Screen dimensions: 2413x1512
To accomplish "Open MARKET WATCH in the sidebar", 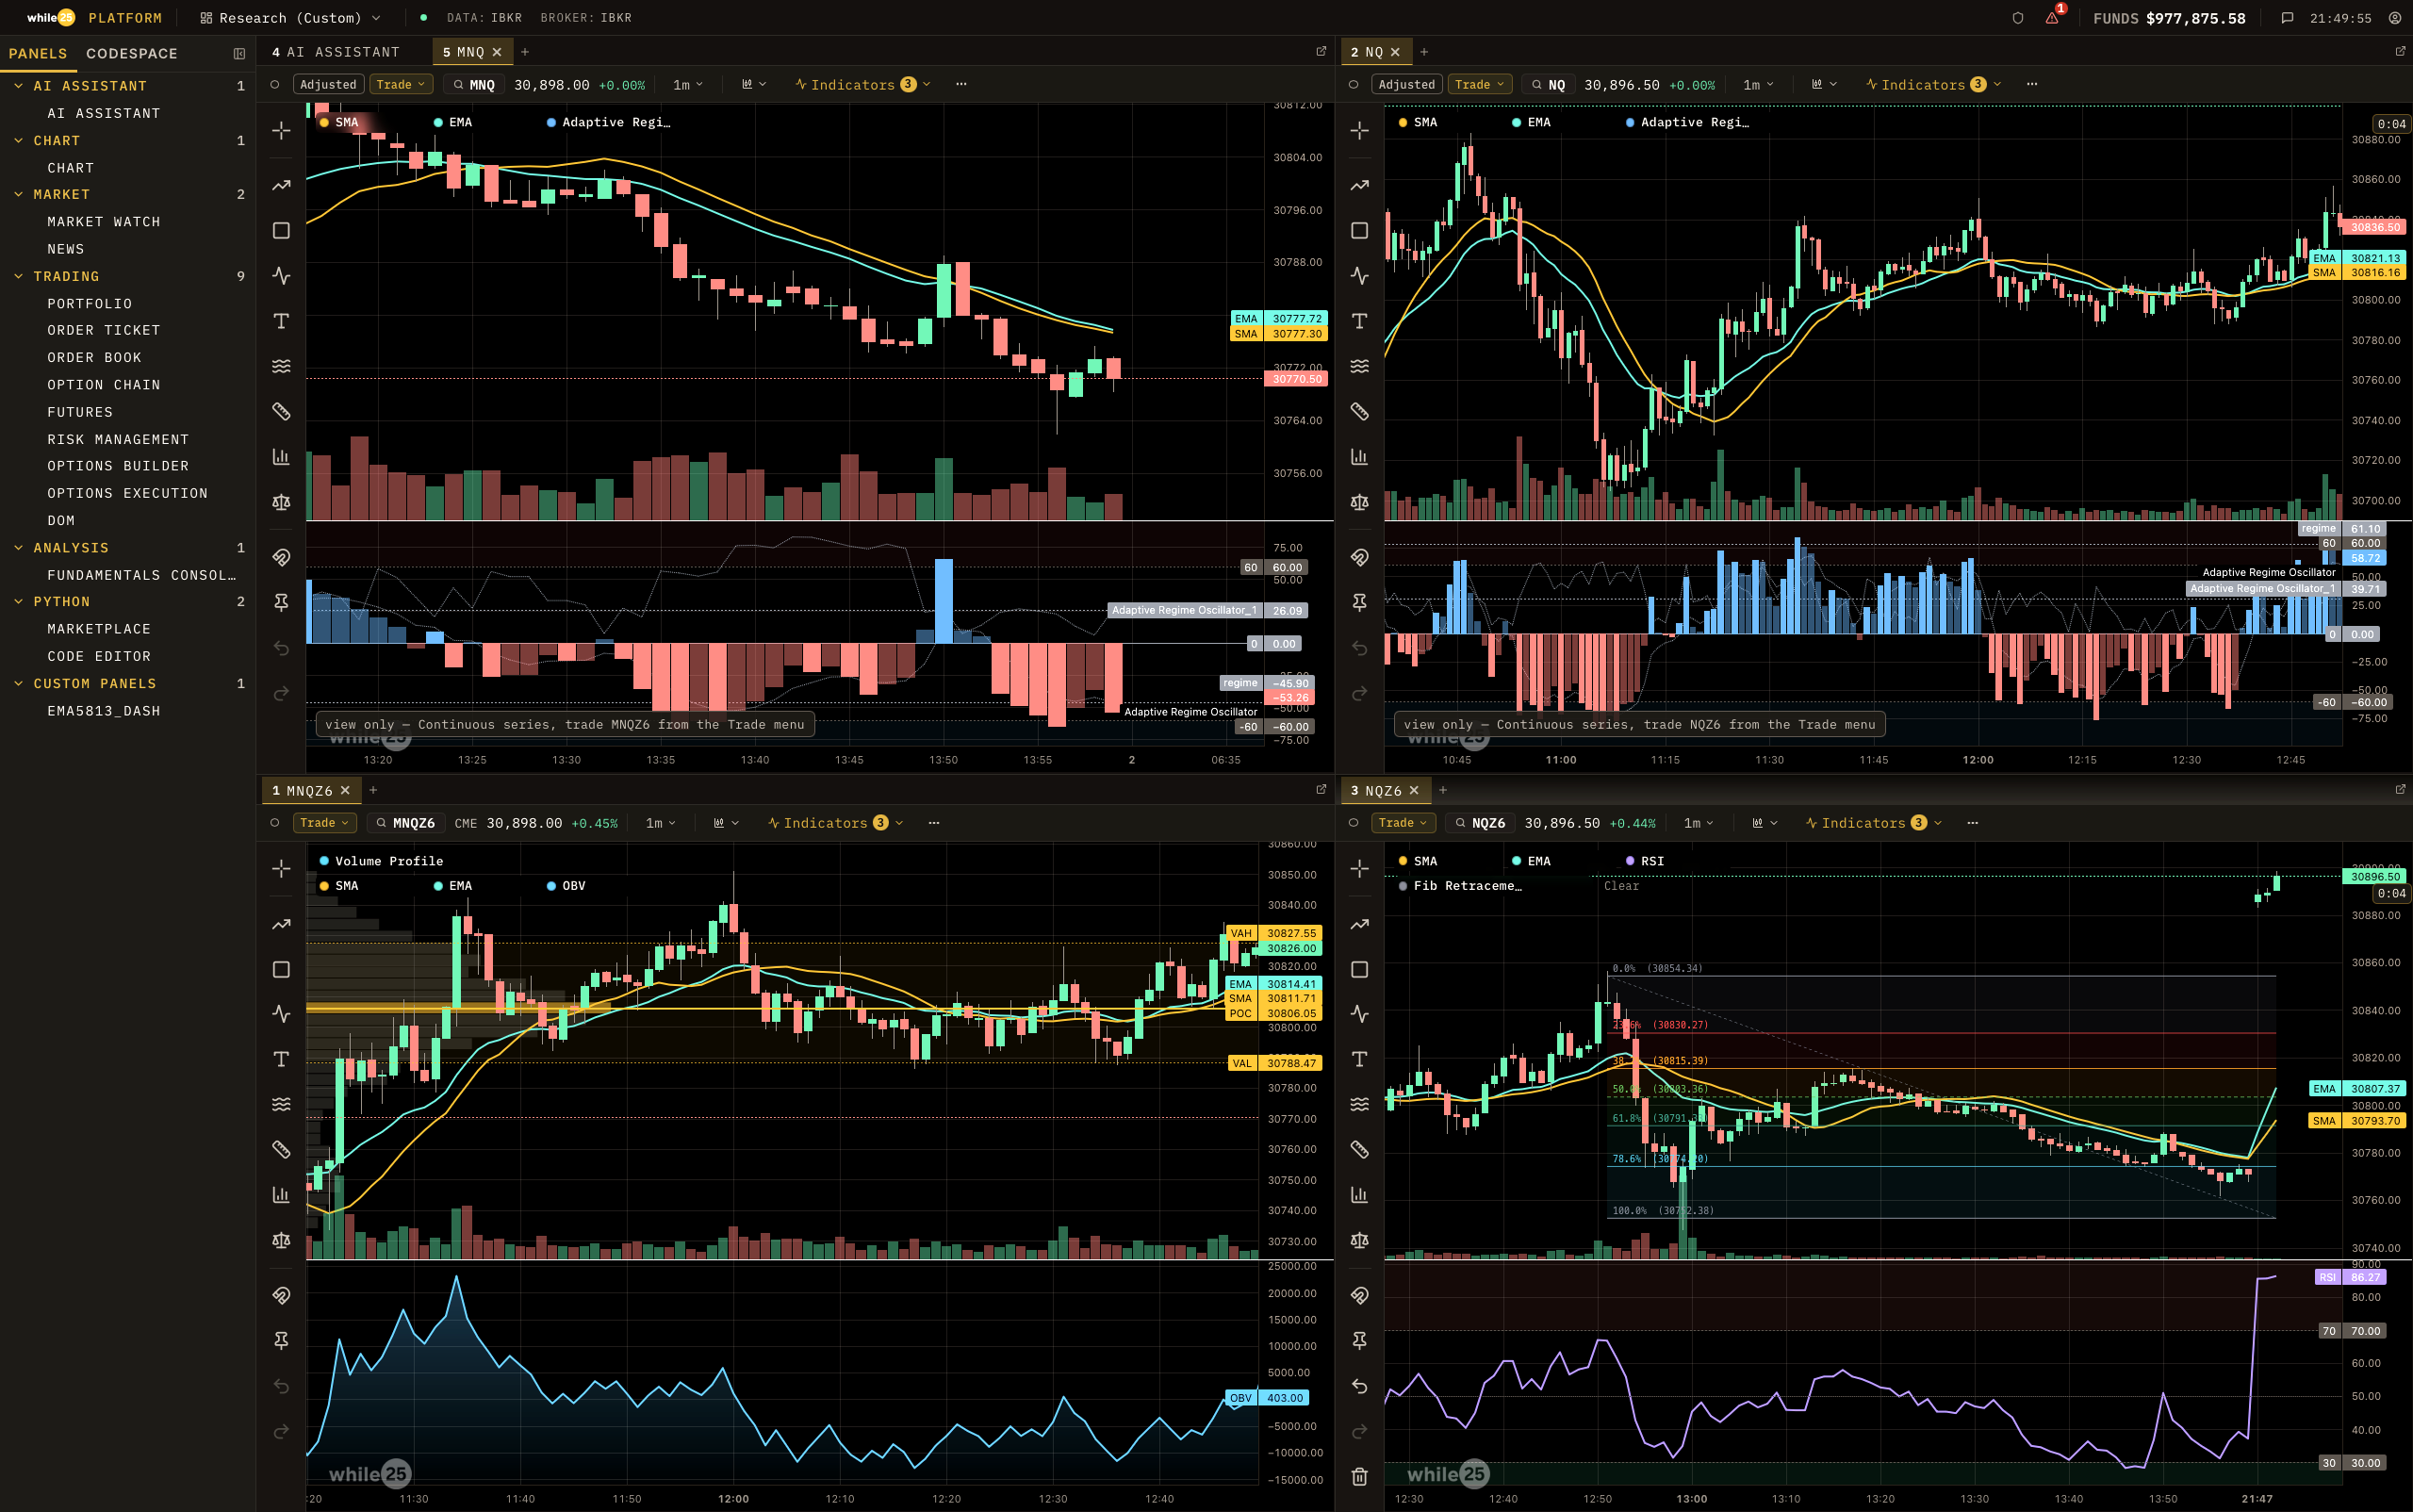I will pyautogui.click(x=104, y=222).
